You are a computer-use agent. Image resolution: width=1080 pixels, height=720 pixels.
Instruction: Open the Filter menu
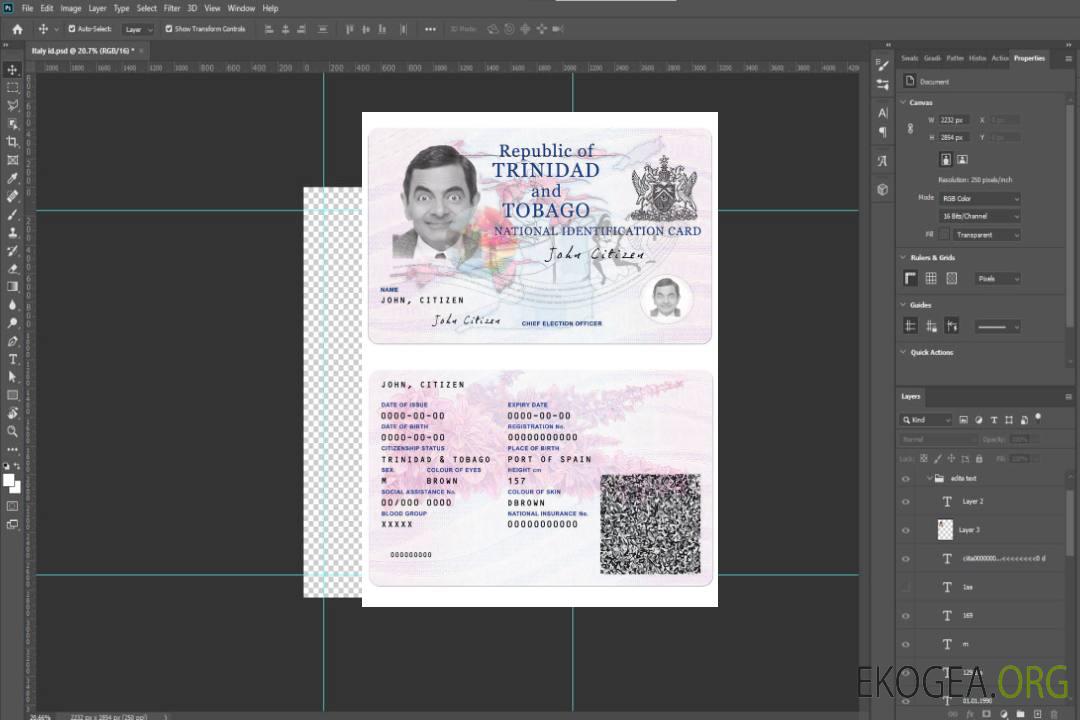(x=172, y=8)
